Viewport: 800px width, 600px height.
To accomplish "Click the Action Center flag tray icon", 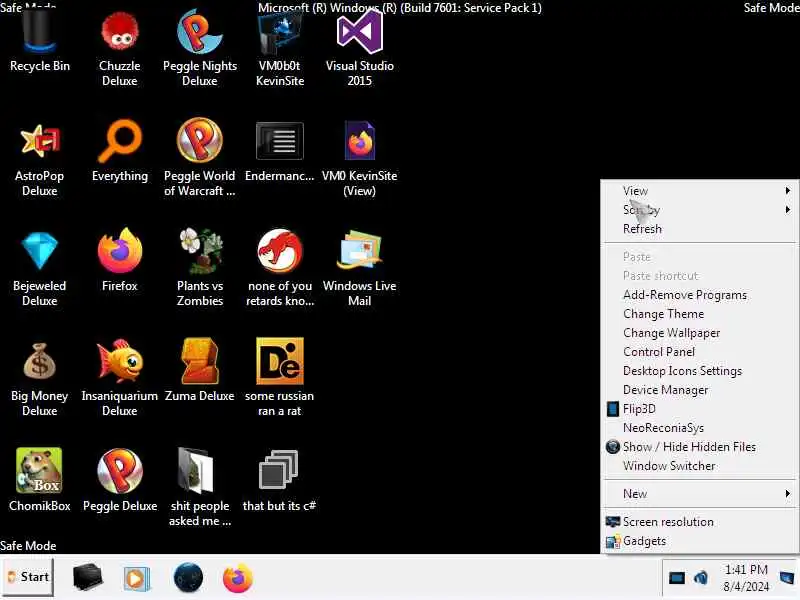I will point(788,578).
